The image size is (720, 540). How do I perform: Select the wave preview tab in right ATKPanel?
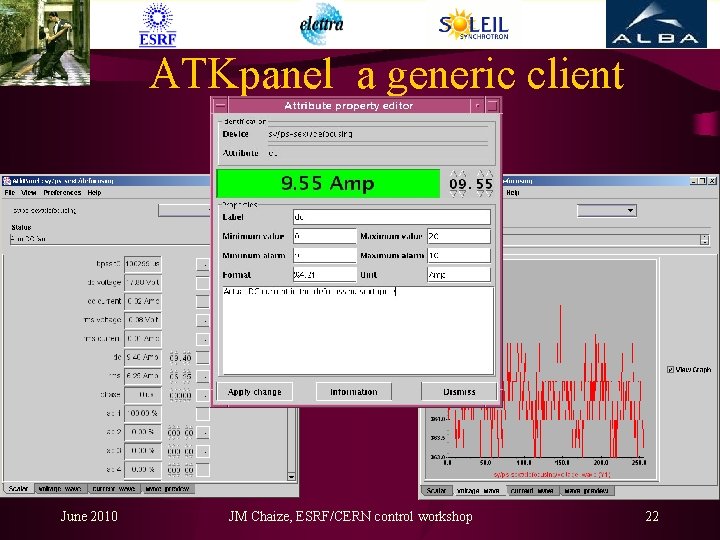click(x=586, y=490)
